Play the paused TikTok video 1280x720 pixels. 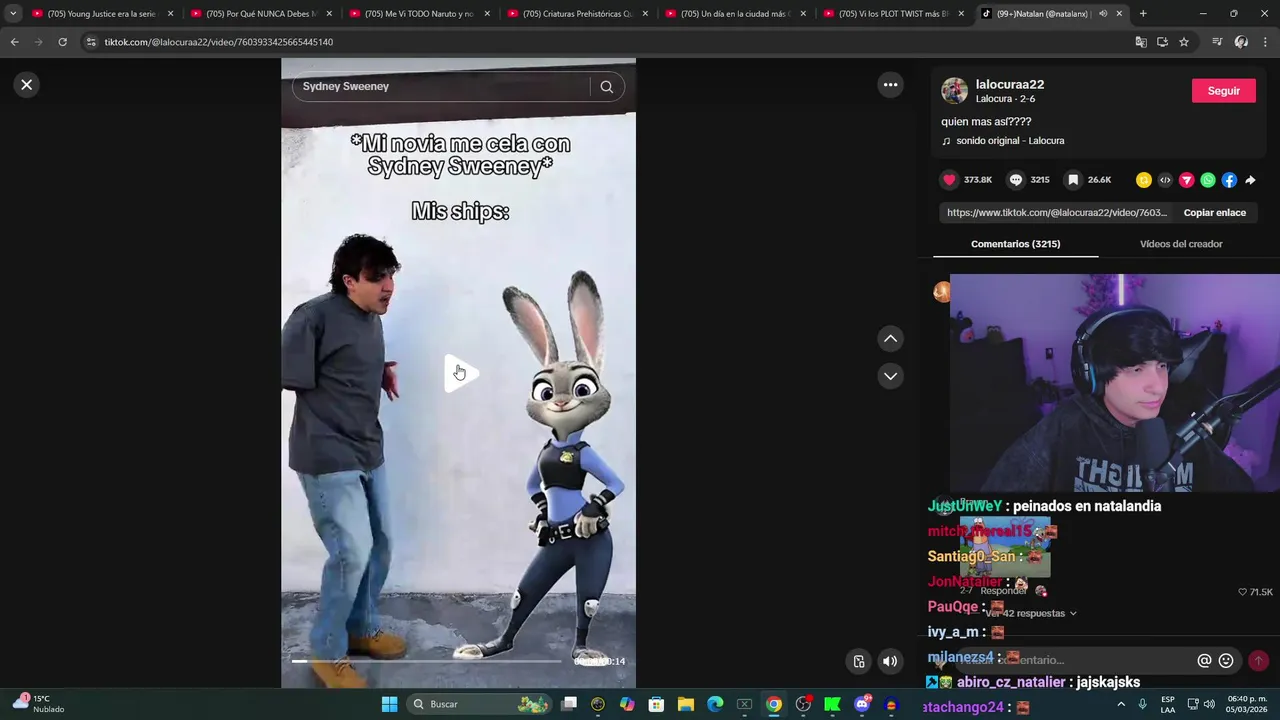(459, 373)
